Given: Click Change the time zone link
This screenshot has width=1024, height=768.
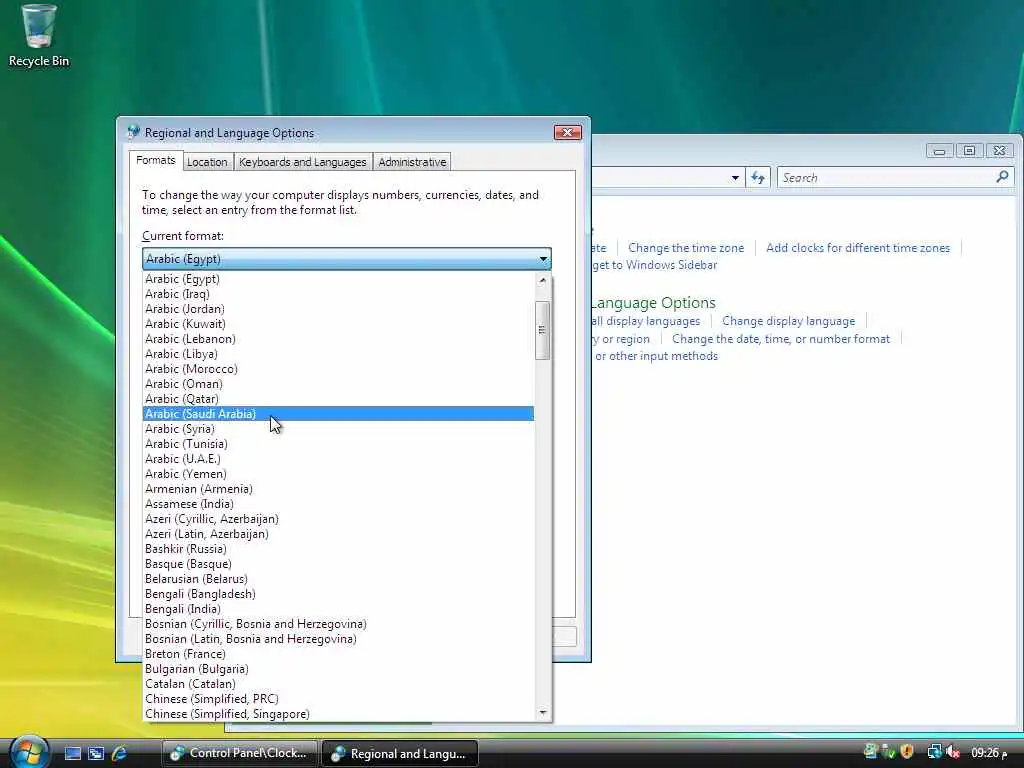Looking at the screenshot, I should pyautogui.click(x=686, y=248).
